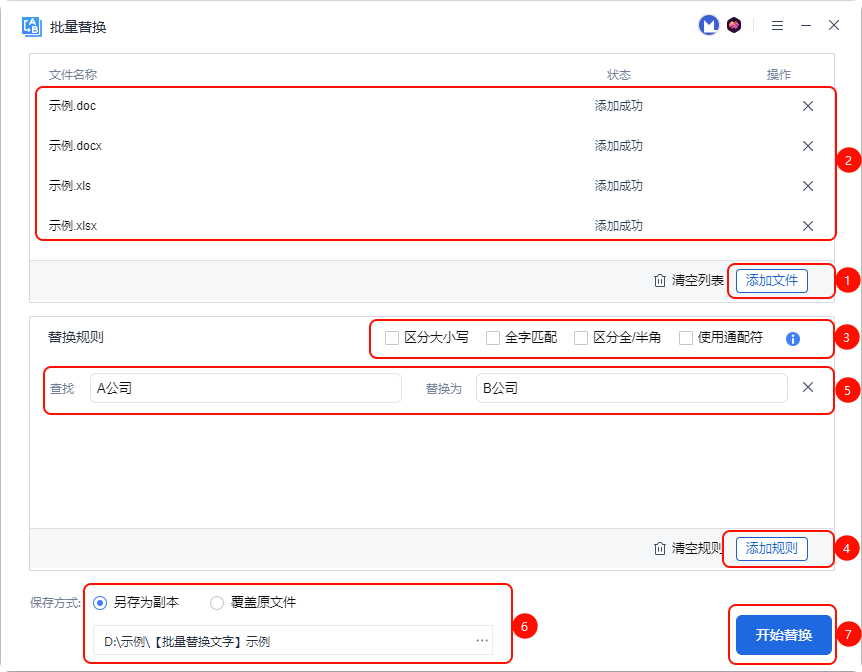Click the 查找 input field with A公司
The height and width of the screenshot is (672, 862).
click(x=245, y=388)
